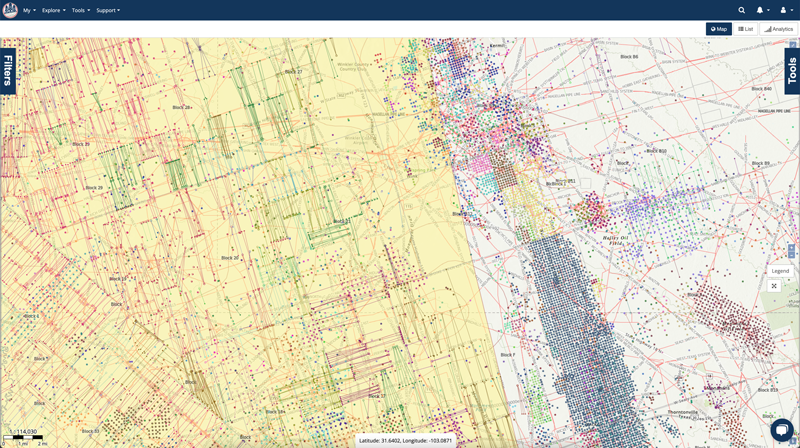800x448 pixels.
Task: Open the Filters side panel
Action: pyautogui.click(x=8, y=71)
